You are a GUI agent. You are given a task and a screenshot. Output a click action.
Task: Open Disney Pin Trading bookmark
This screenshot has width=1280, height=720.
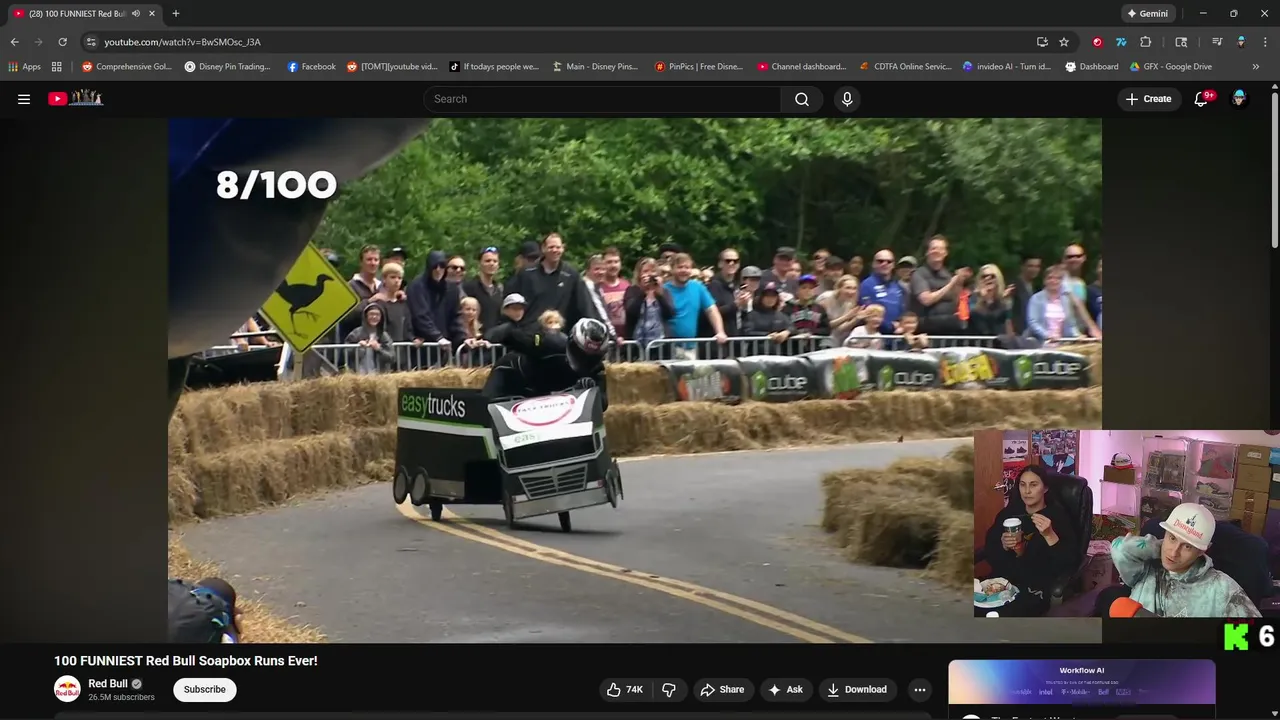click(x=228, y=67)
